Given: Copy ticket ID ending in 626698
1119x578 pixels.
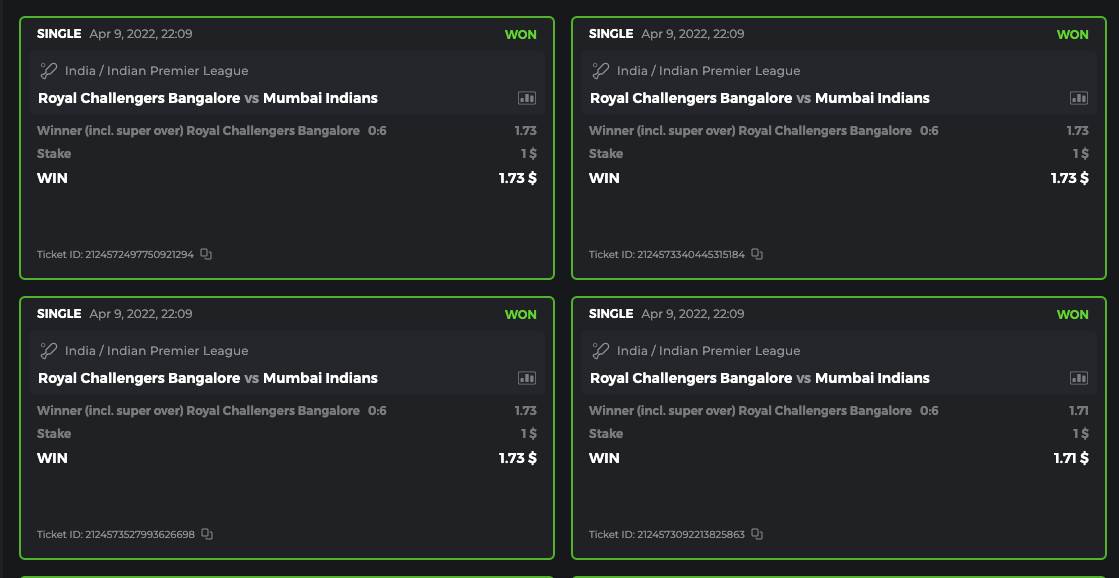Looking at the screenshot, I should click(207, 534).
